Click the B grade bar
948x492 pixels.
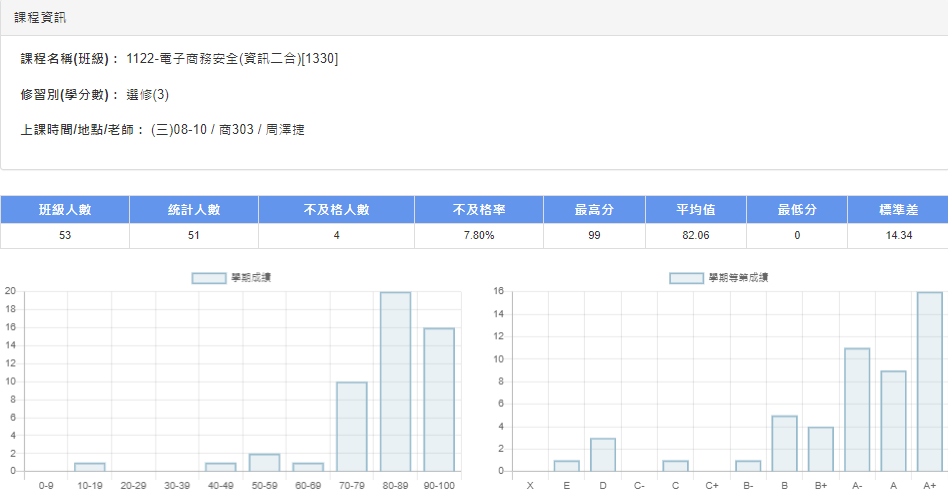(785, 444)
